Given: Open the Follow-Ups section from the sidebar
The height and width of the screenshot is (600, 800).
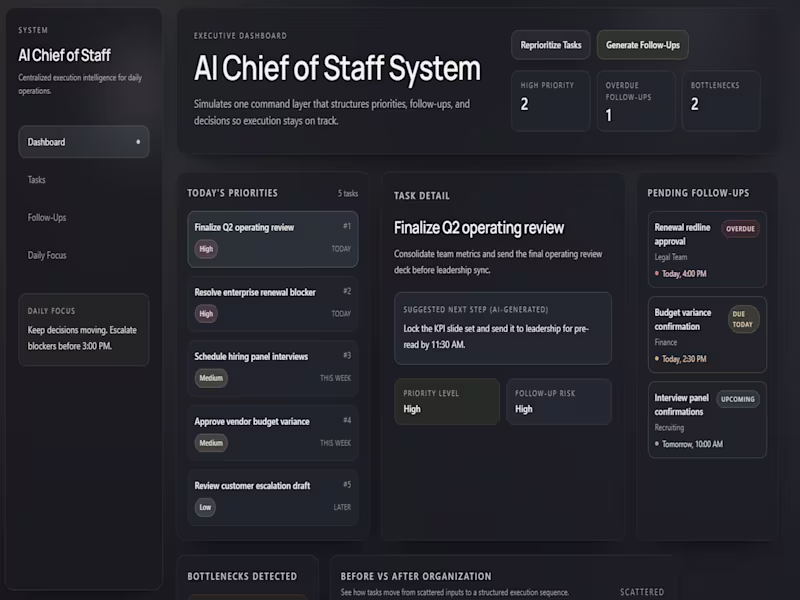Looking at the screenshot, I should tap(46, 217).
